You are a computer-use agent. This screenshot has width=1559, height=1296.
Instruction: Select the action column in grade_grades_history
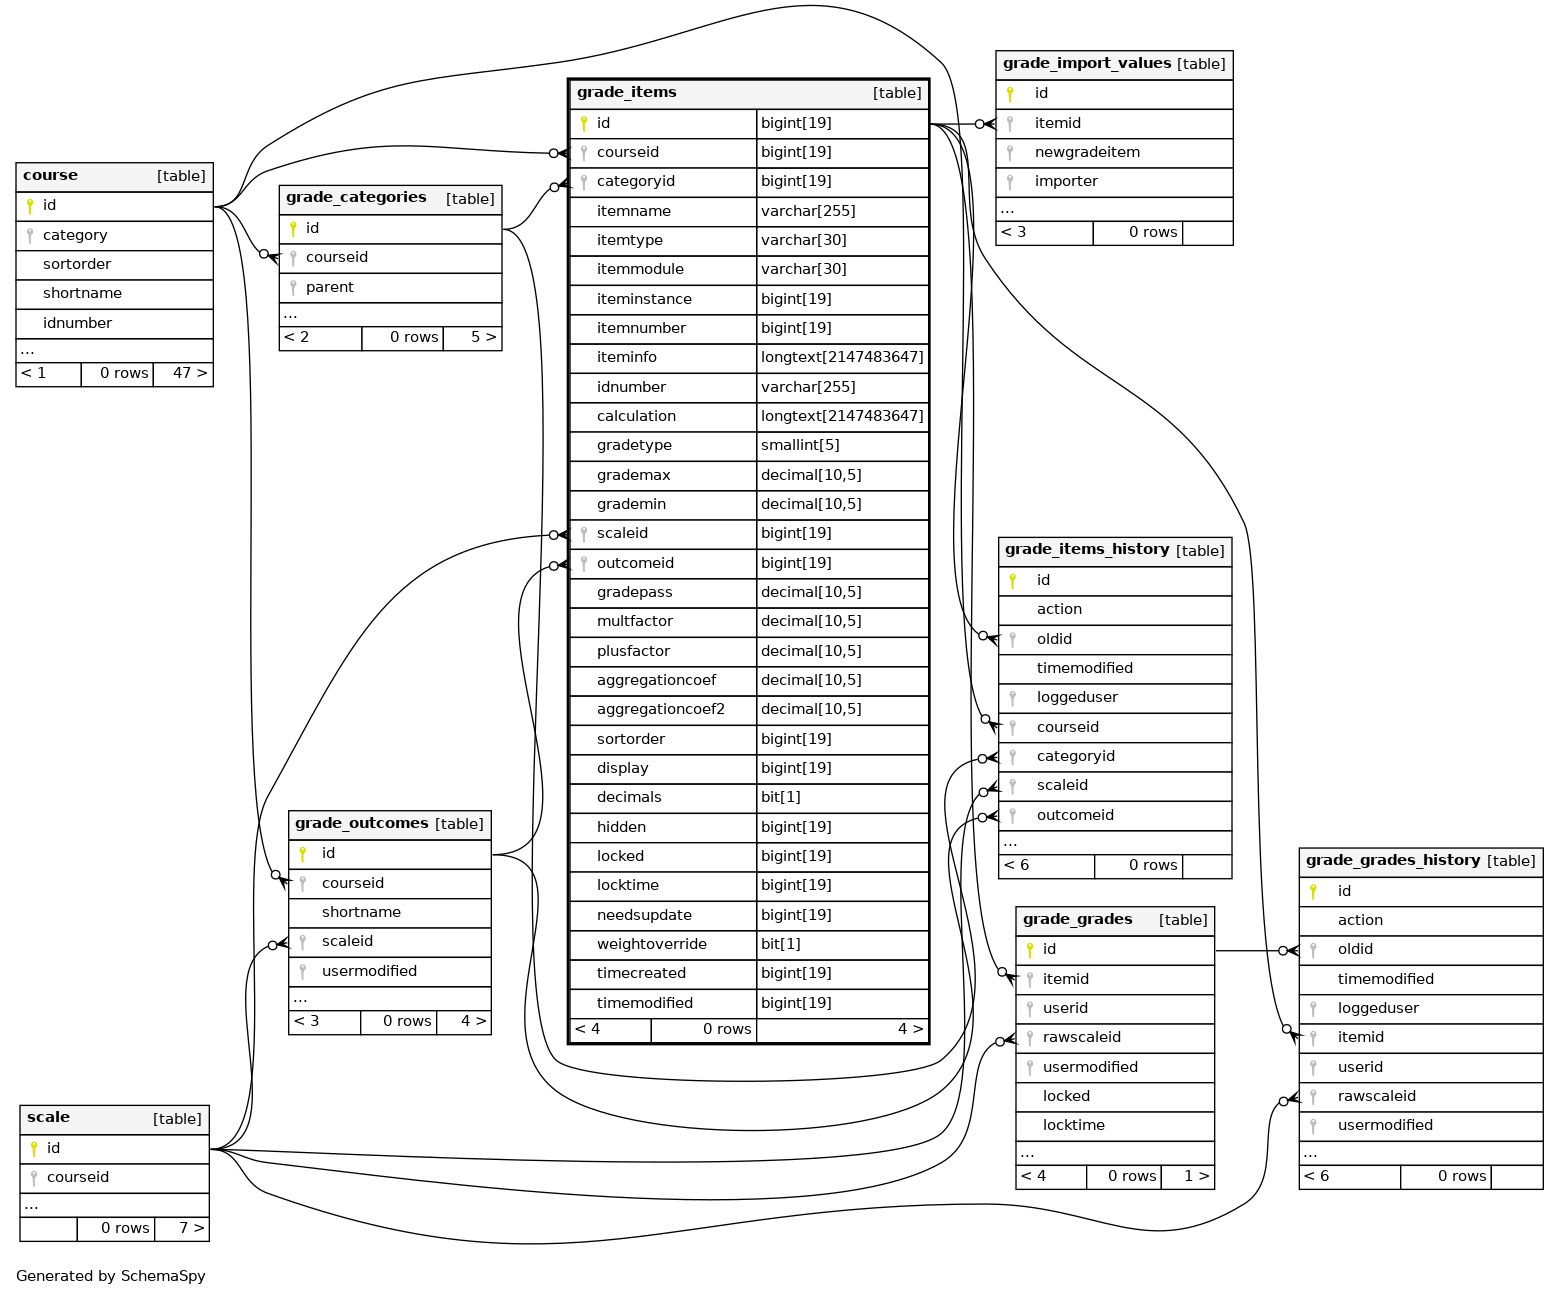click(x=1421, y=921)
